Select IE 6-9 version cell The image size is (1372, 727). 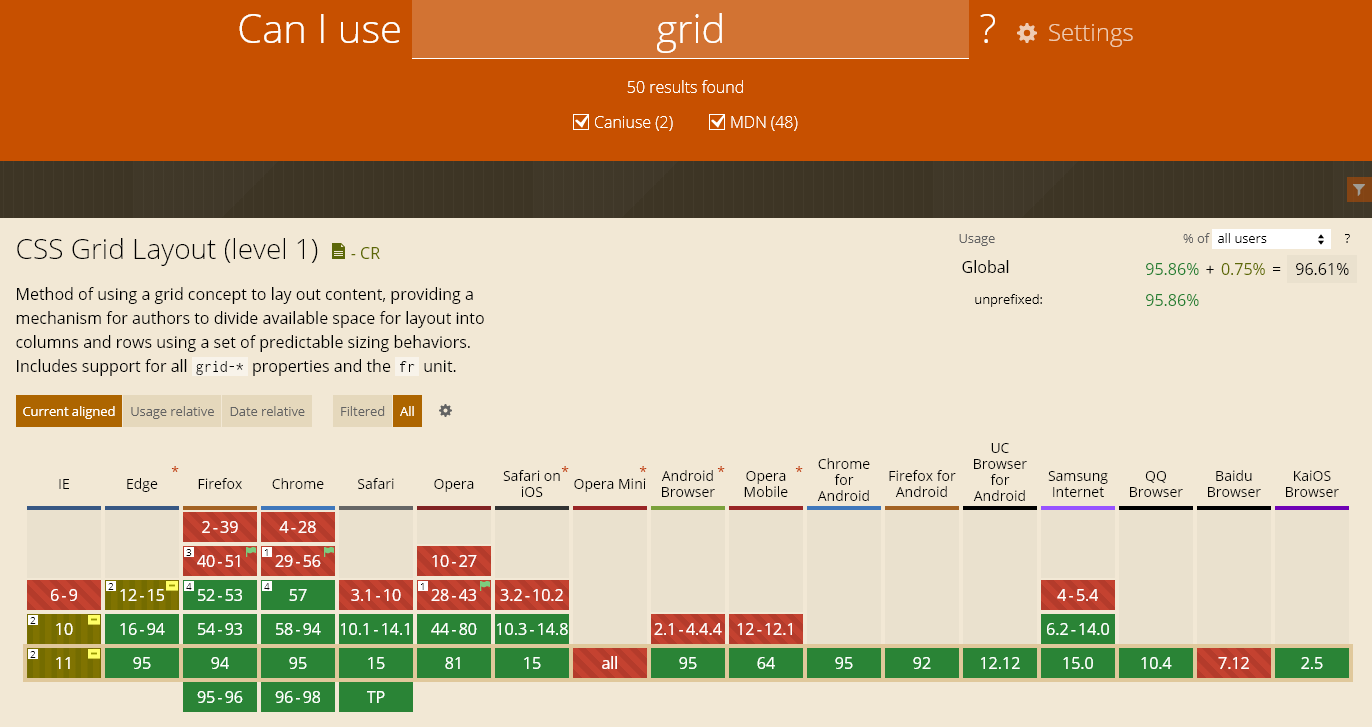point(64,595)
